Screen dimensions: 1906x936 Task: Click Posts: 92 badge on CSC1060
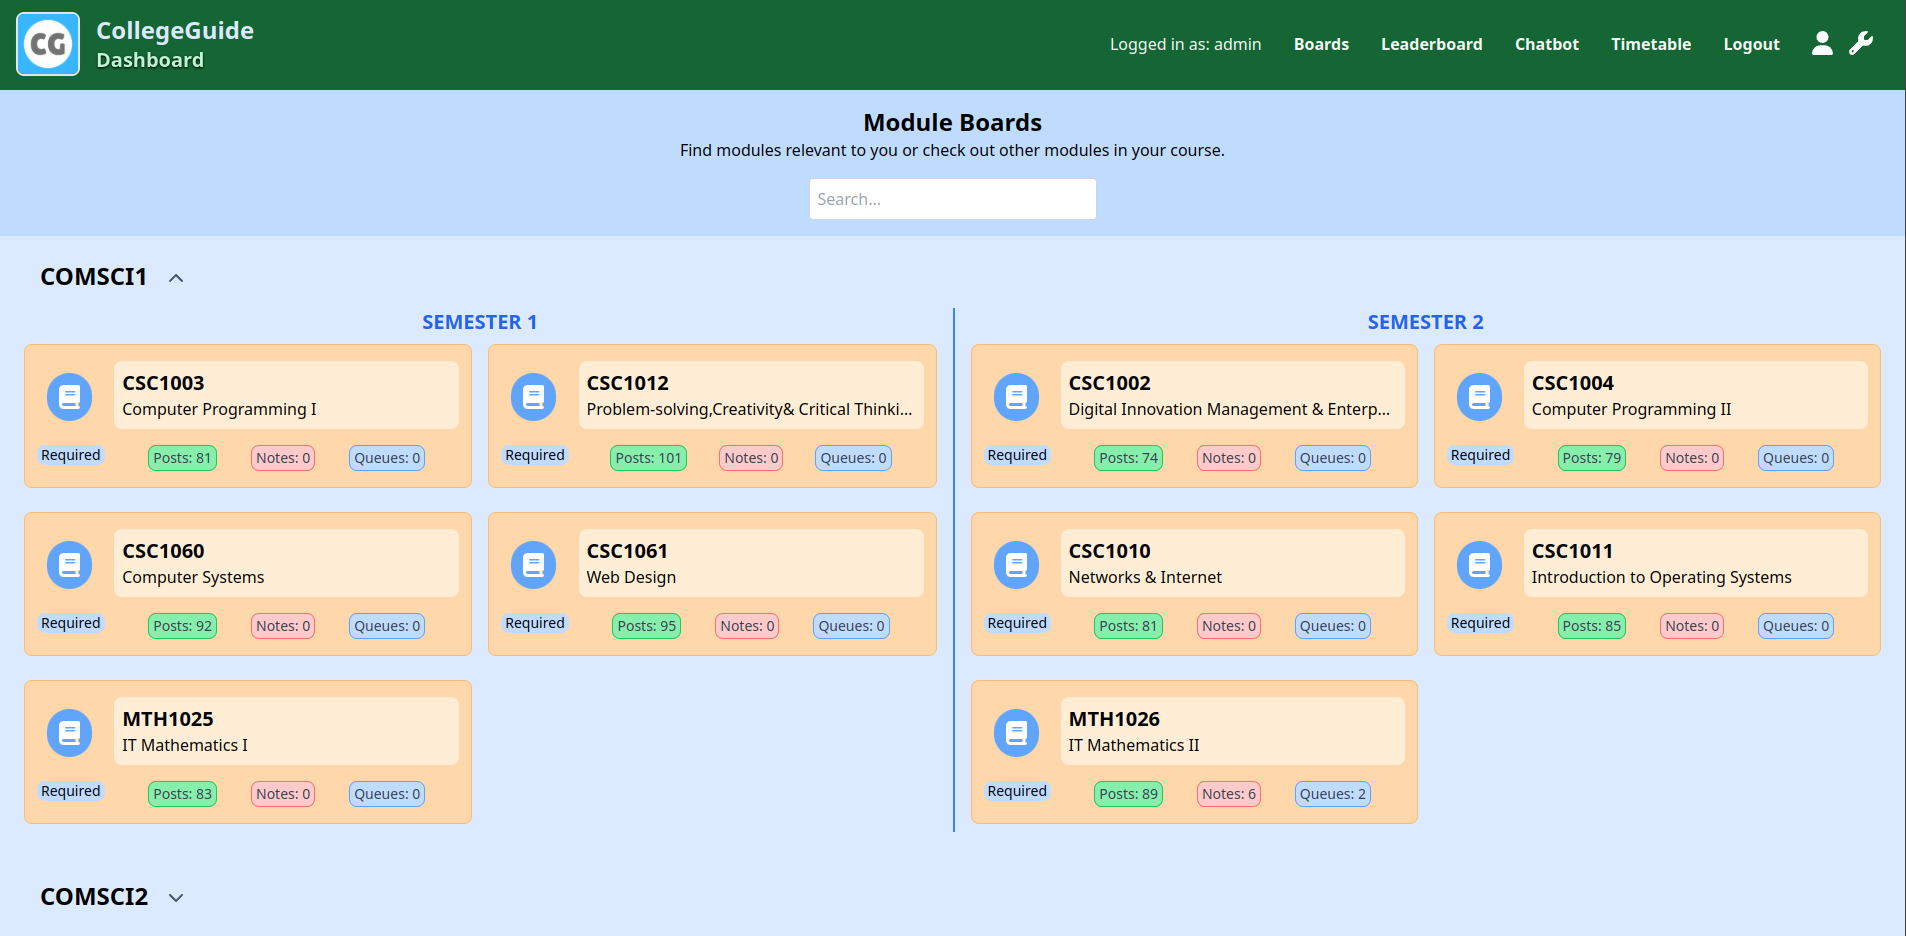click(x=182, y=626)
